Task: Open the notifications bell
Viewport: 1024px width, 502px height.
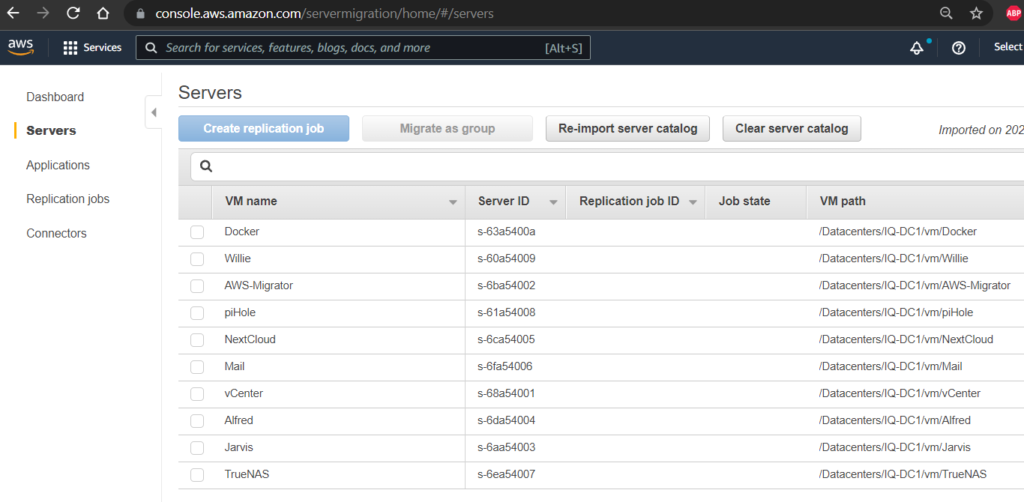Action: (x=918, y=48)
